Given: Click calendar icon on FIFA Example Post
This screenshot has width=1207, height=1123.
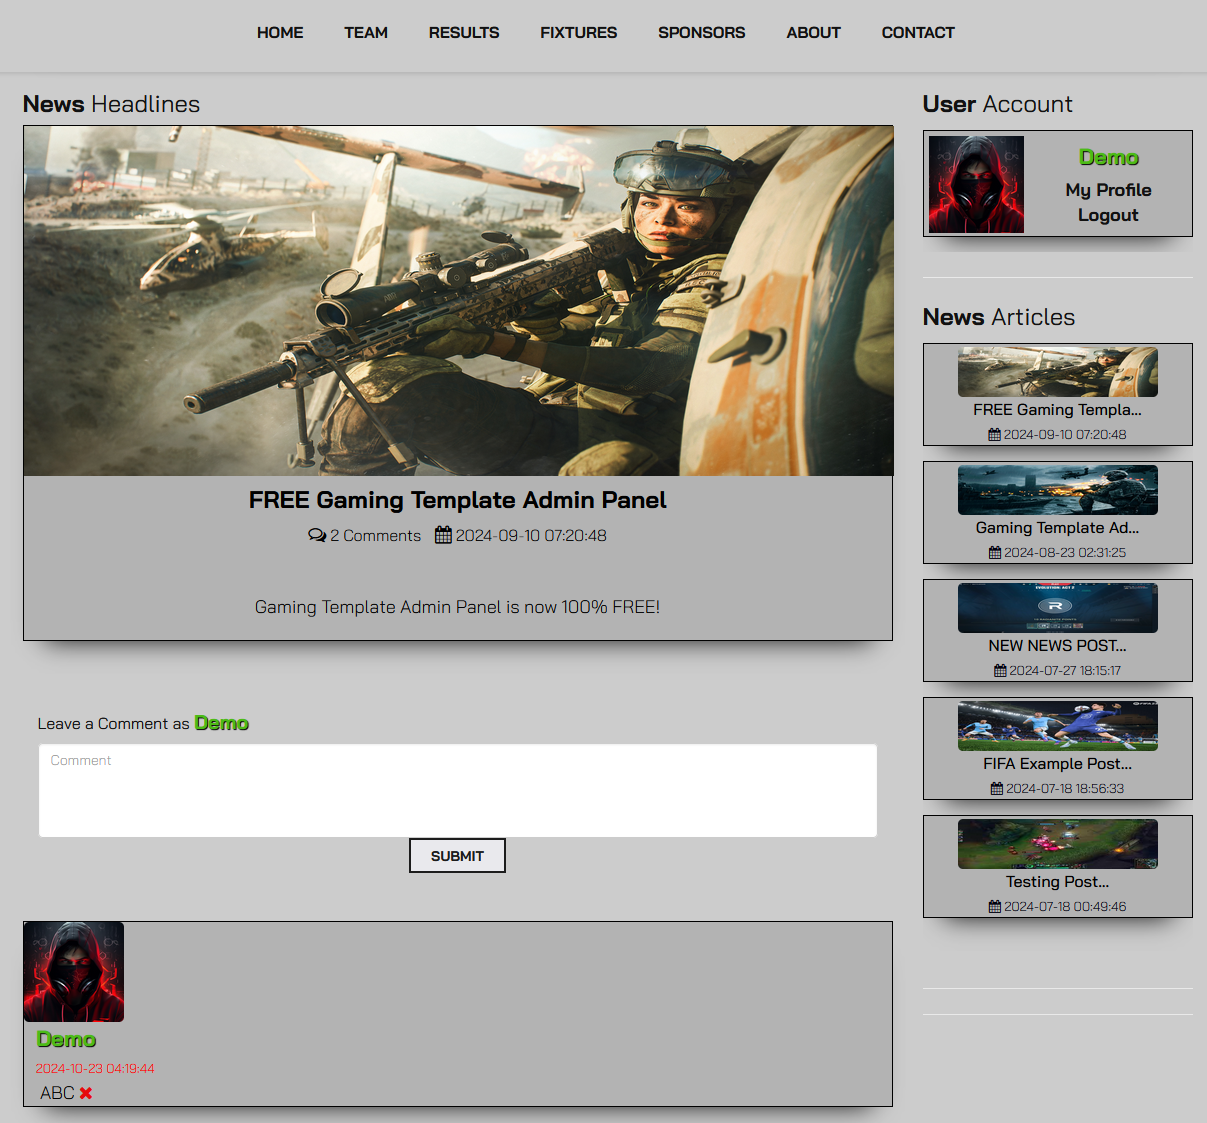Looking at the screenshot, I should point(996,789).
